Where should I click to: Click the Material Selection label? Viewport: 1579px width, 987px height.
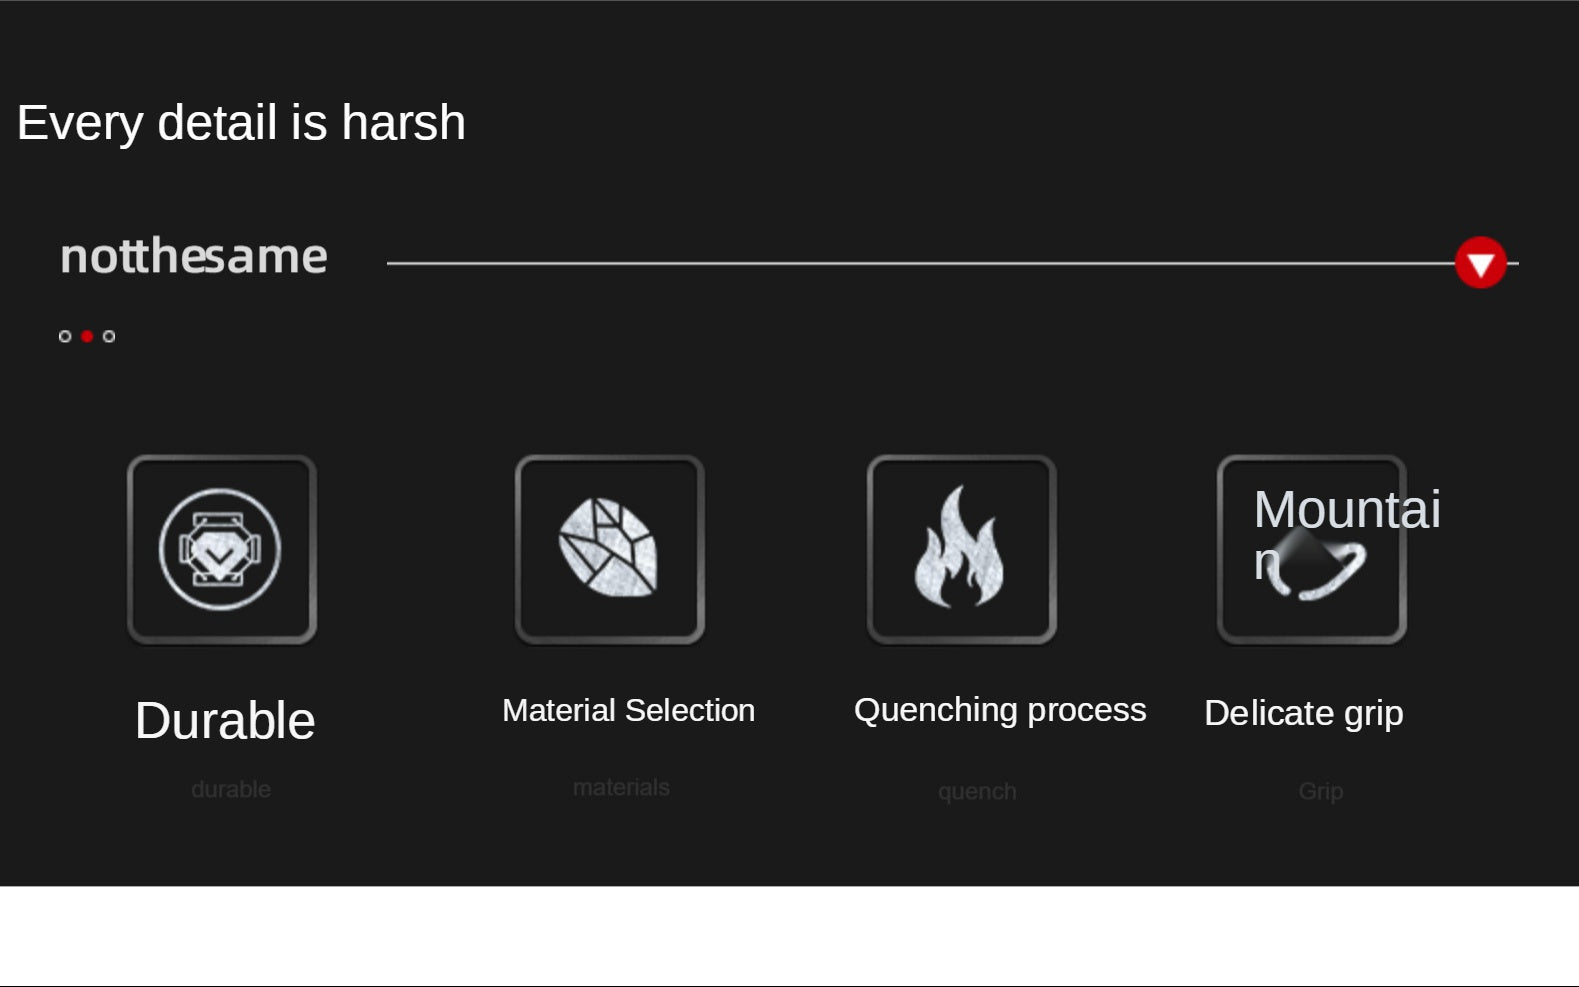pyautogui.click(x=628, y=710)
